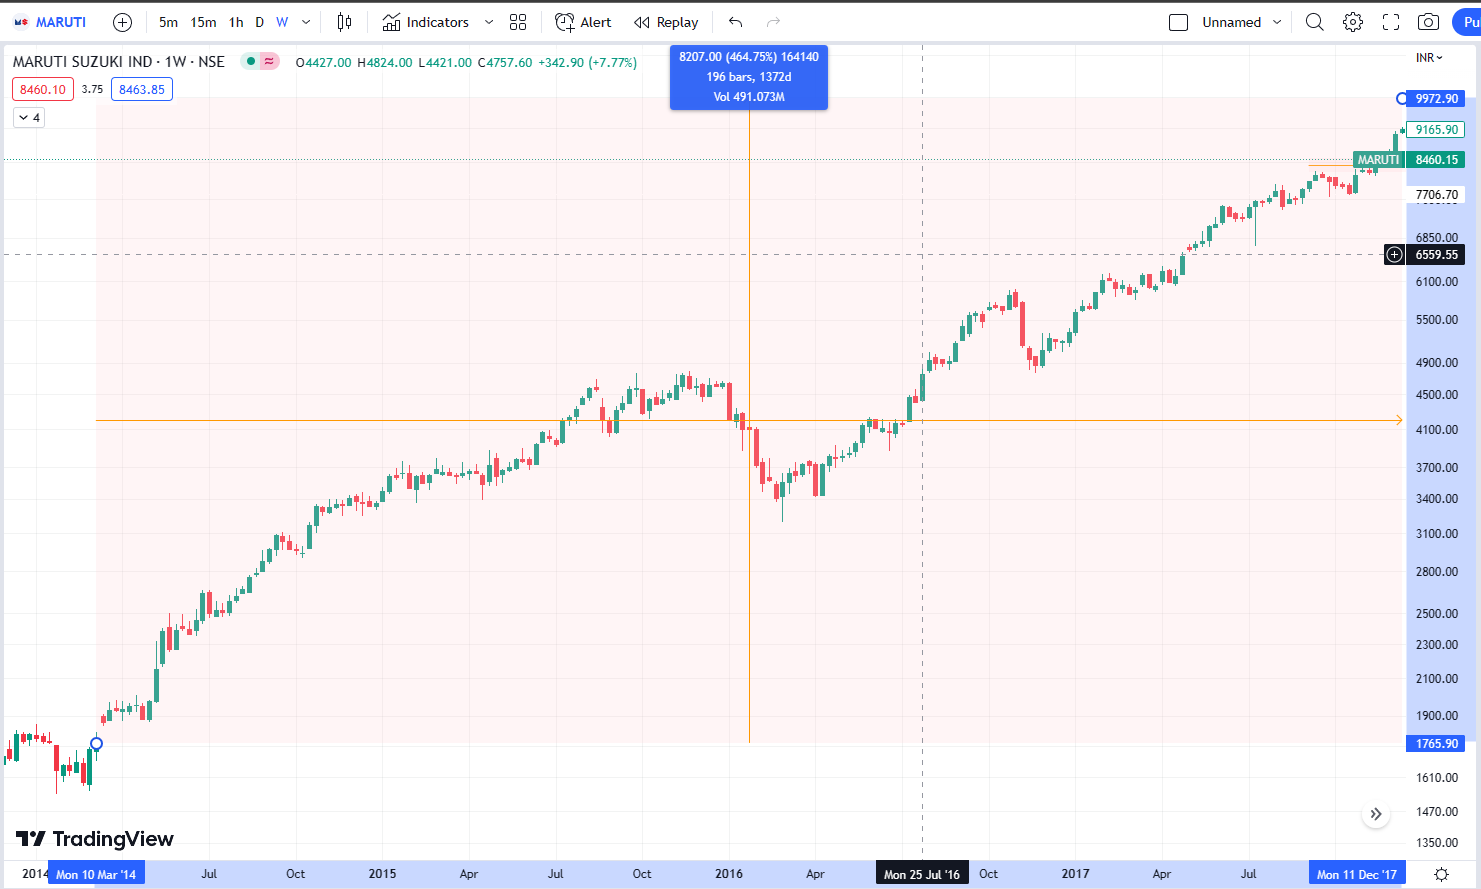The height and width of the screenshot is (889, 1481).
Task: Click the 6559.55 crosshair price label
Action: (1436, 255)
